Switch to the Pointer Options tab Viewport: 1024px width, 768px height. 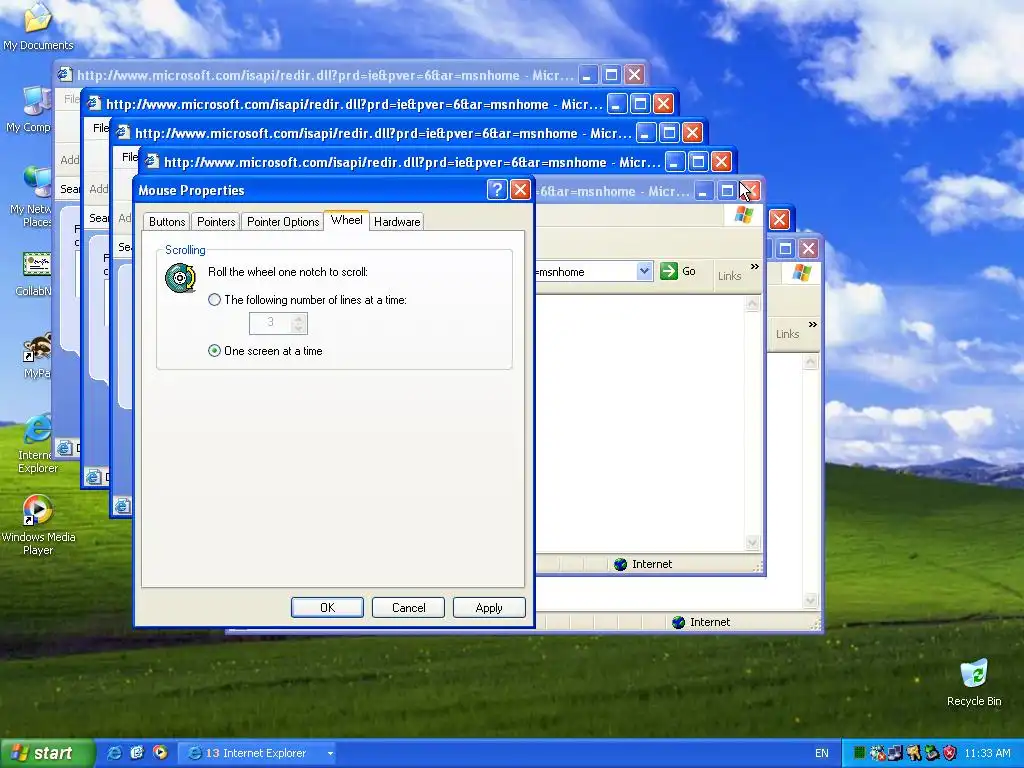coord(283,221)
